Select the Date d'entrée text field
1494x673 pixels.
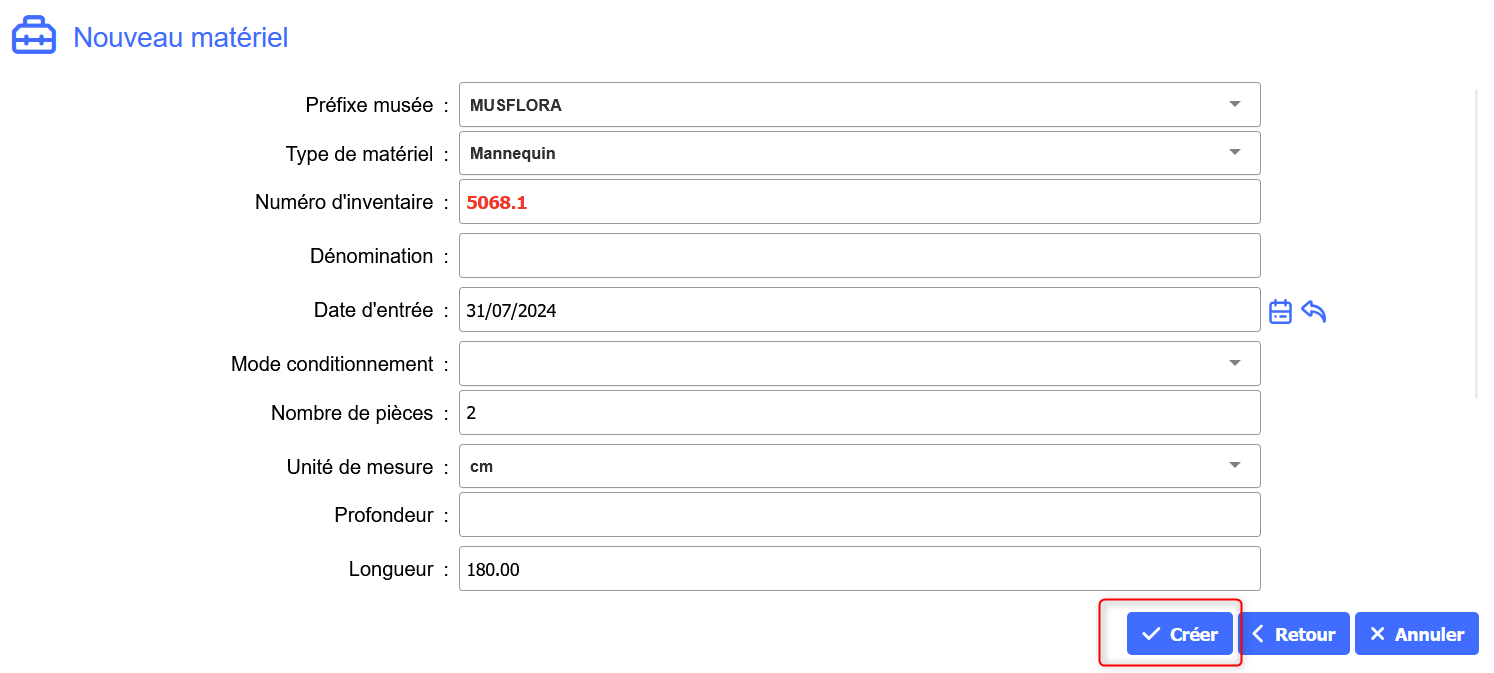[858, 310]
